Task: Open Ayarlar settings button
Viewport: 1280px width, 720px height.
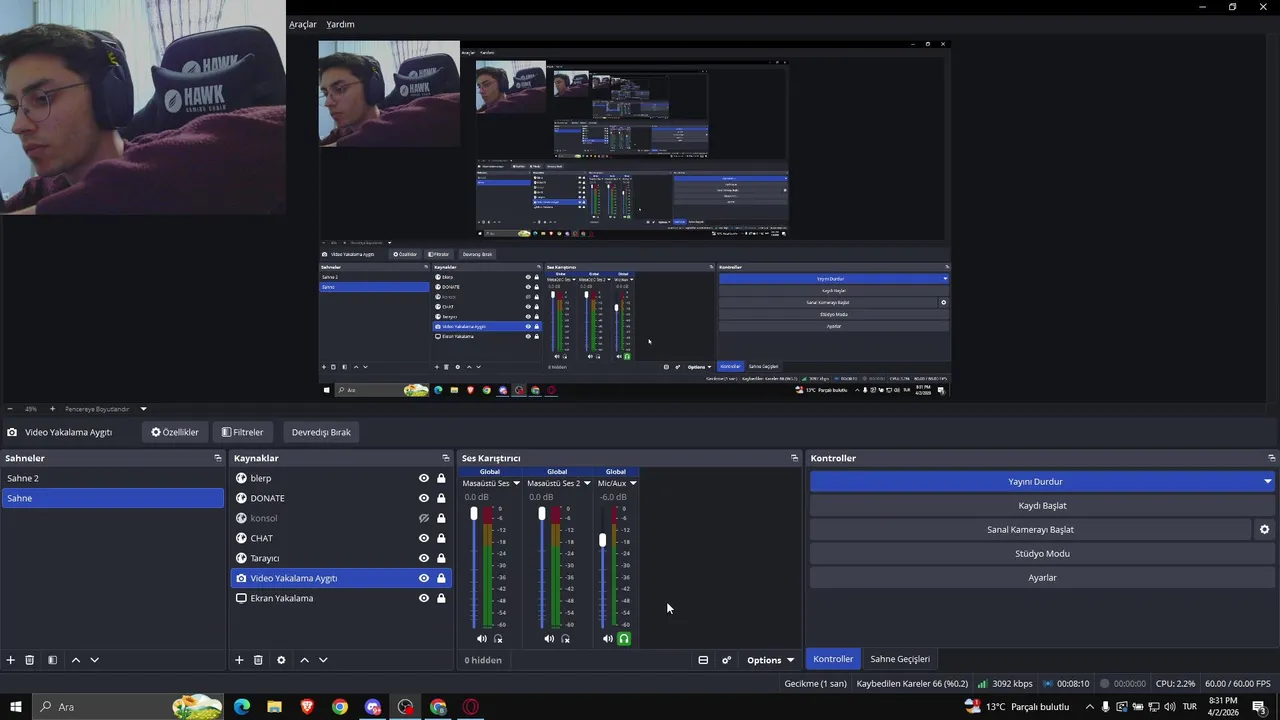Action: (1042, 577)
